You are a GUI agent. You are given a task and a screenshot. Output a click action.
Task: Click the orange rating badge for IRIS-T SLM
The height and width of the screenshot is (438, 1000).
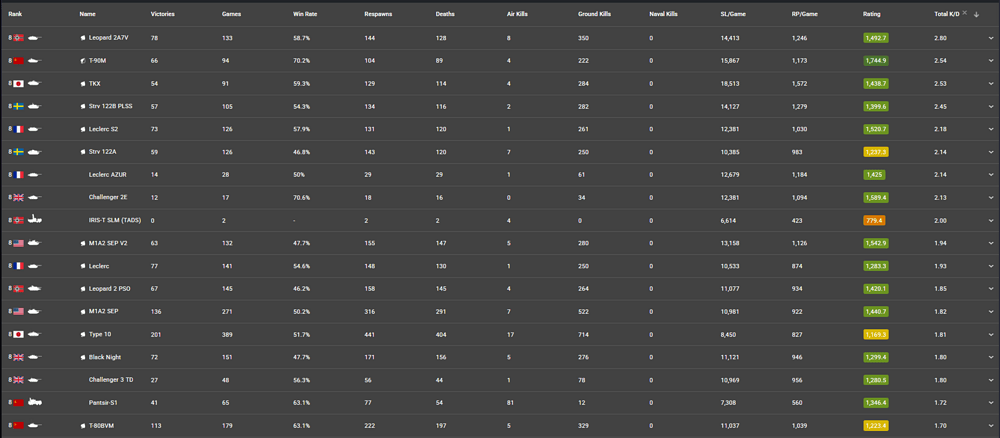point(874,220)
